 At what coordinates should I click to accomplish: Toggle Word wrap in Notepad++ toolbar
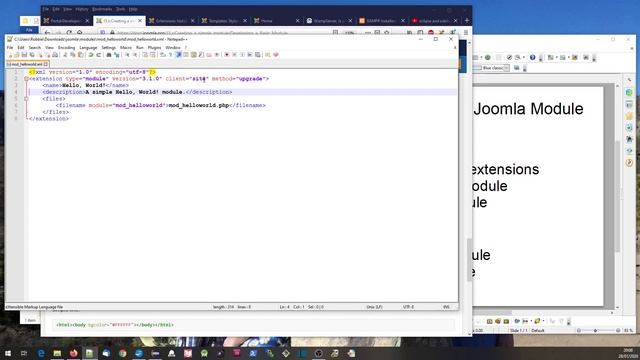(163, 55)
